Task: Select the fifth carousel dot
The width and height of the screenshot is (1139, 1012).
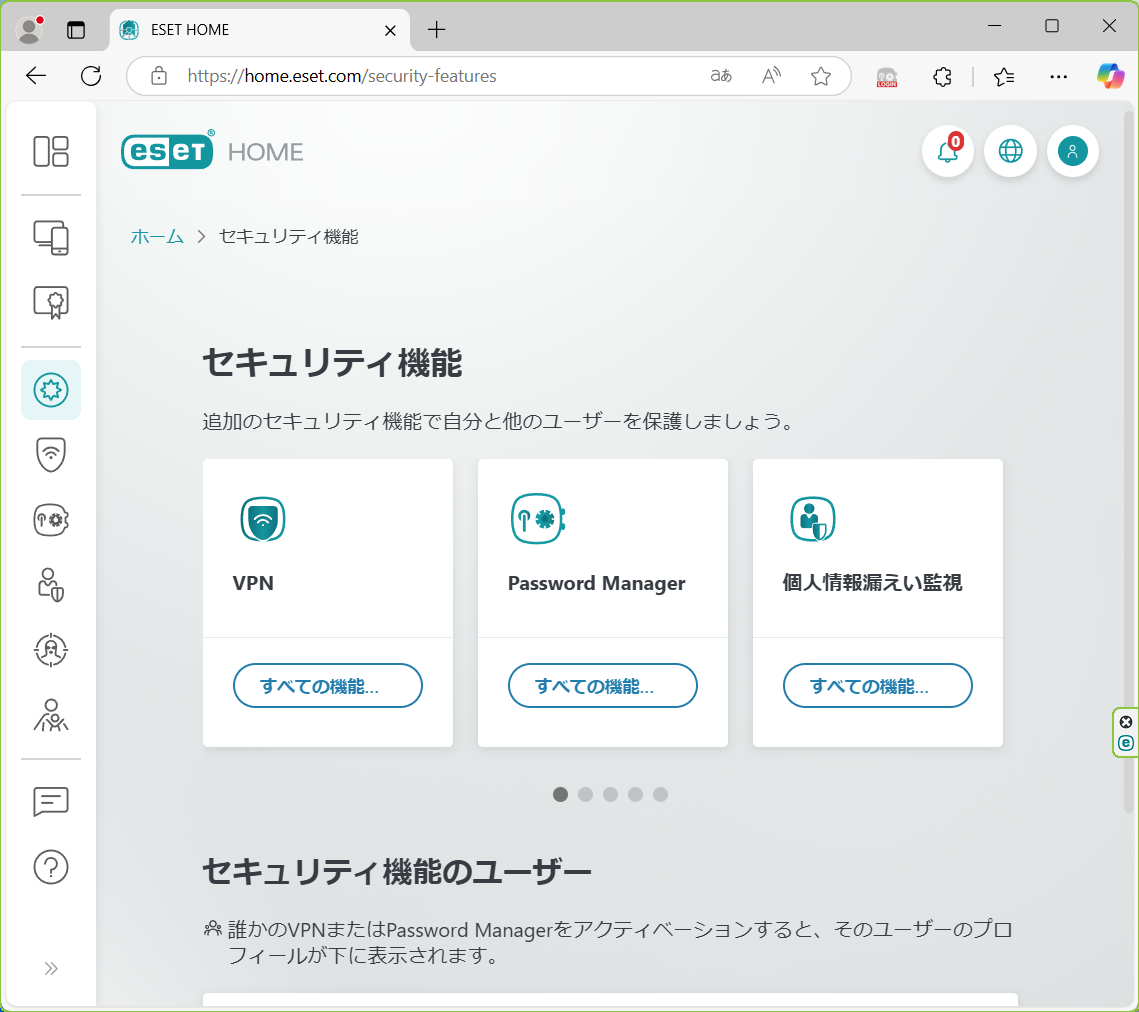Action: 660,794
